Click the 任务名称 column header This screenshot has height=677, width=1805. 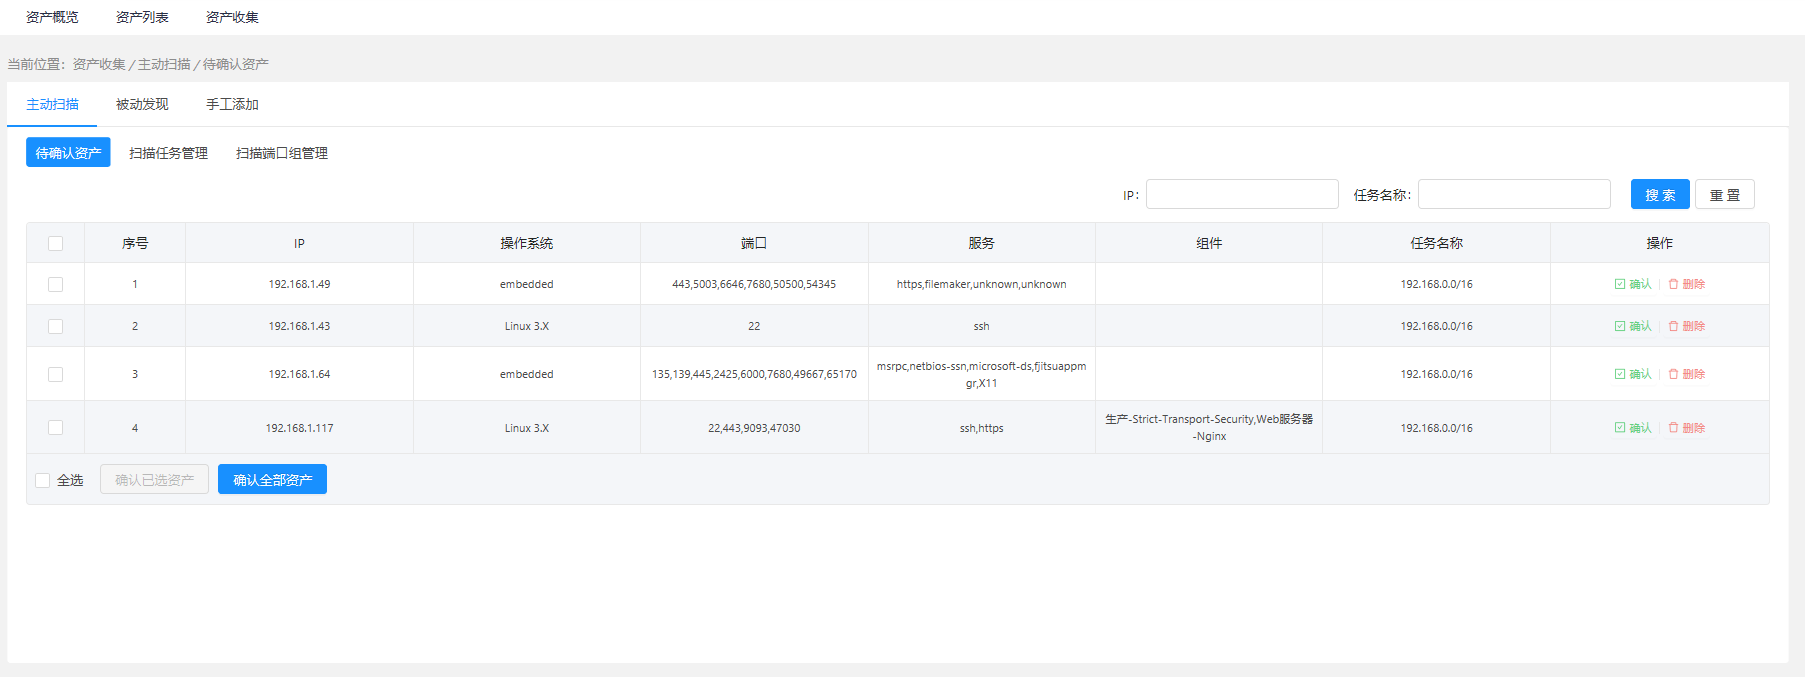pyautogui.click(x=1436, y=243)
